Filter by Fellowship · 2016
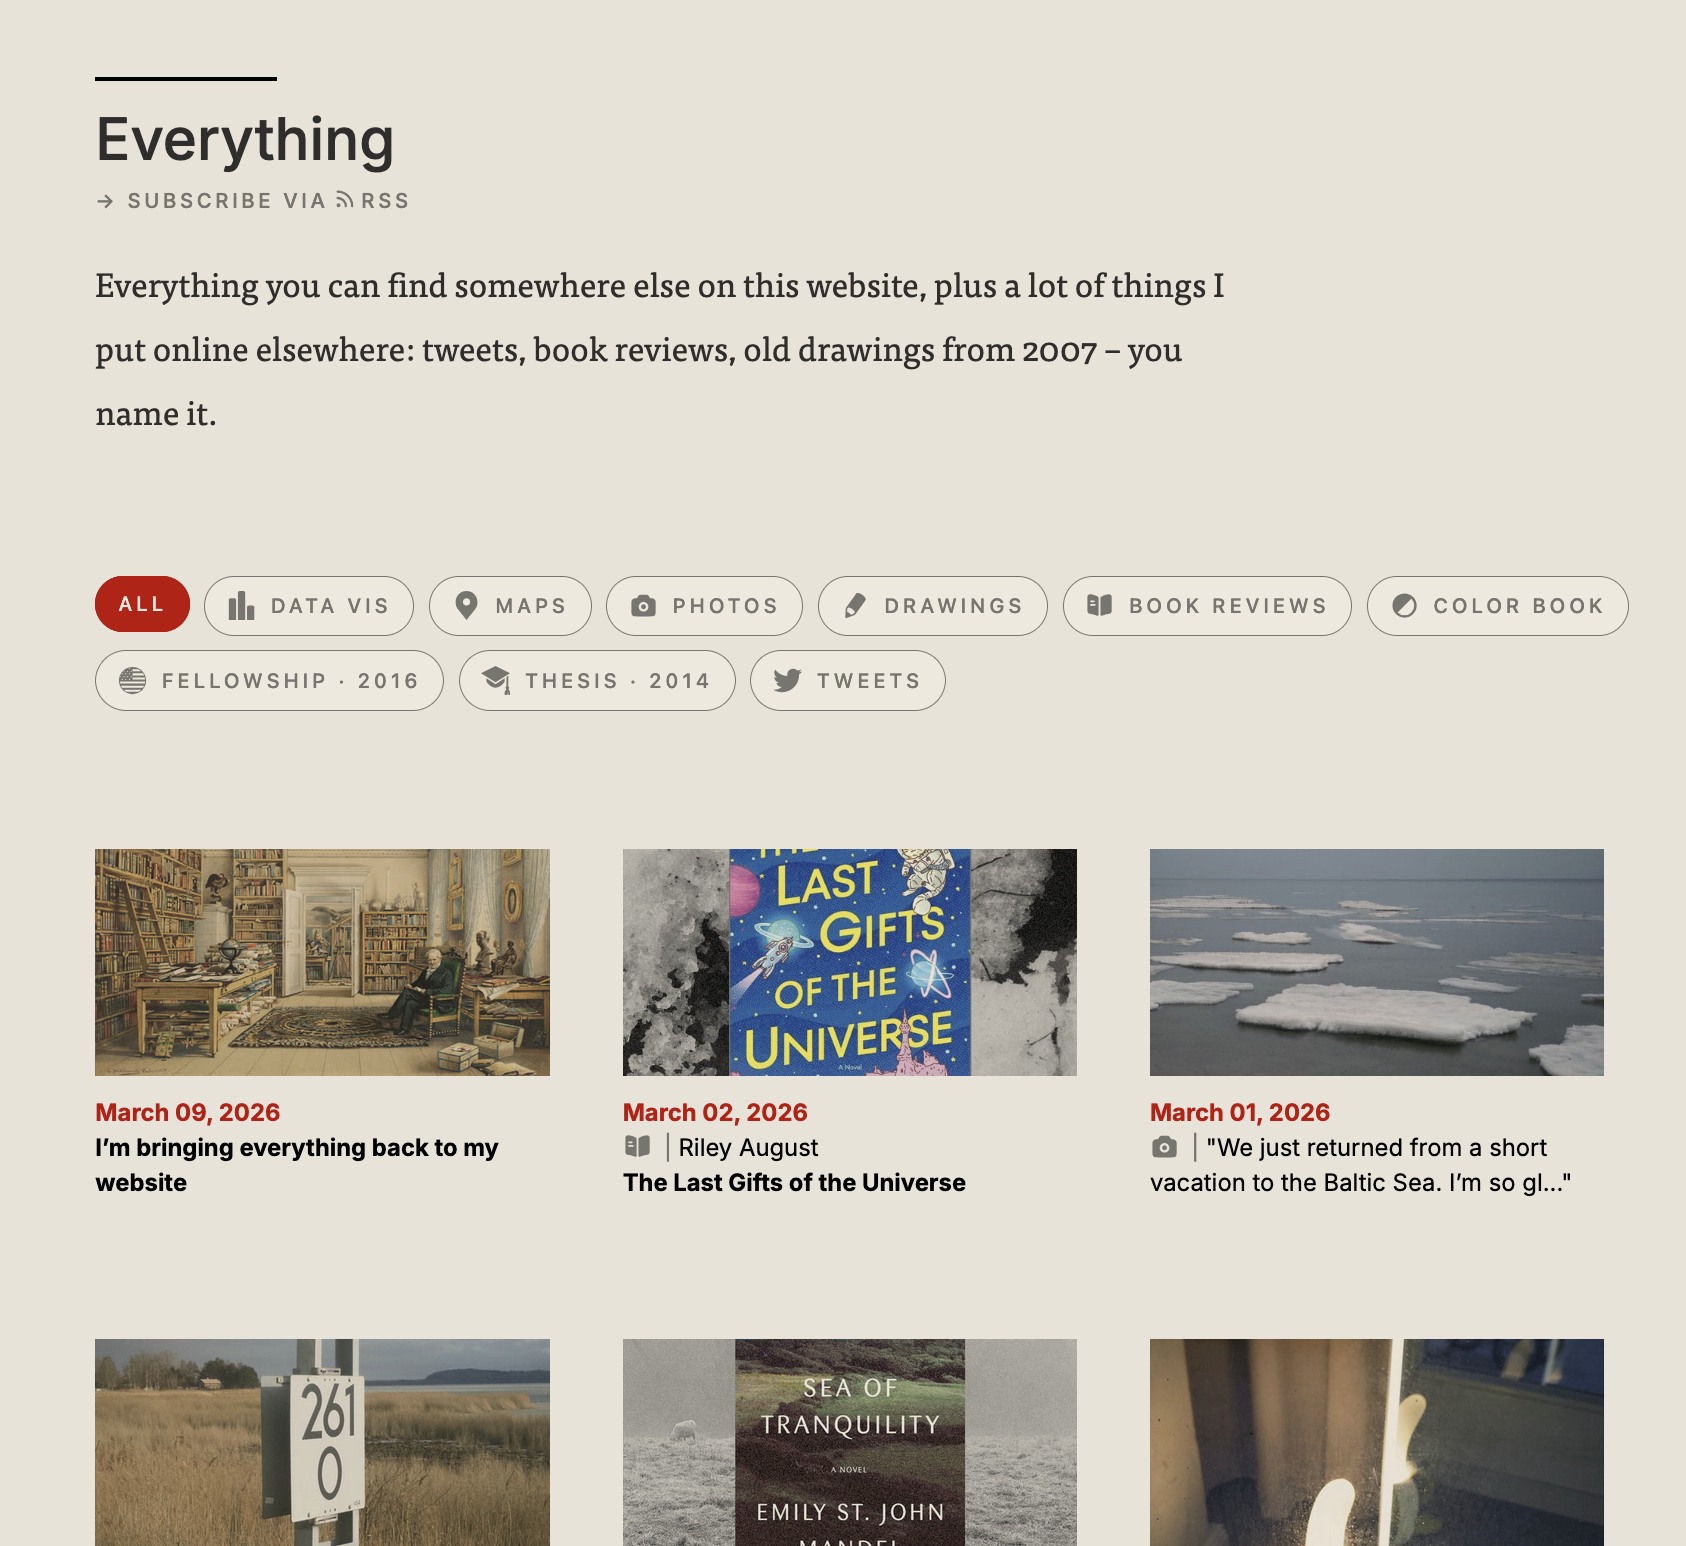Viewport: 1686px width, 1546px height. click(x=269, y=681)
